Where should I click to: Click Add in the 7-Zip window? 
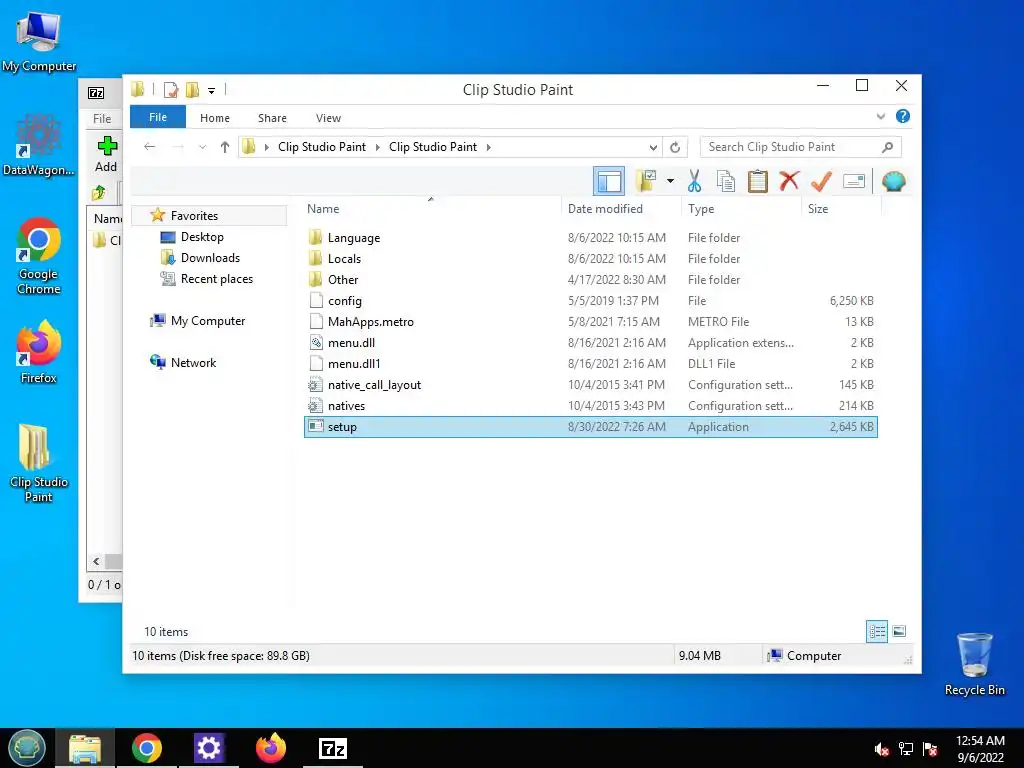pyautogui.click(x=106, y=154)
